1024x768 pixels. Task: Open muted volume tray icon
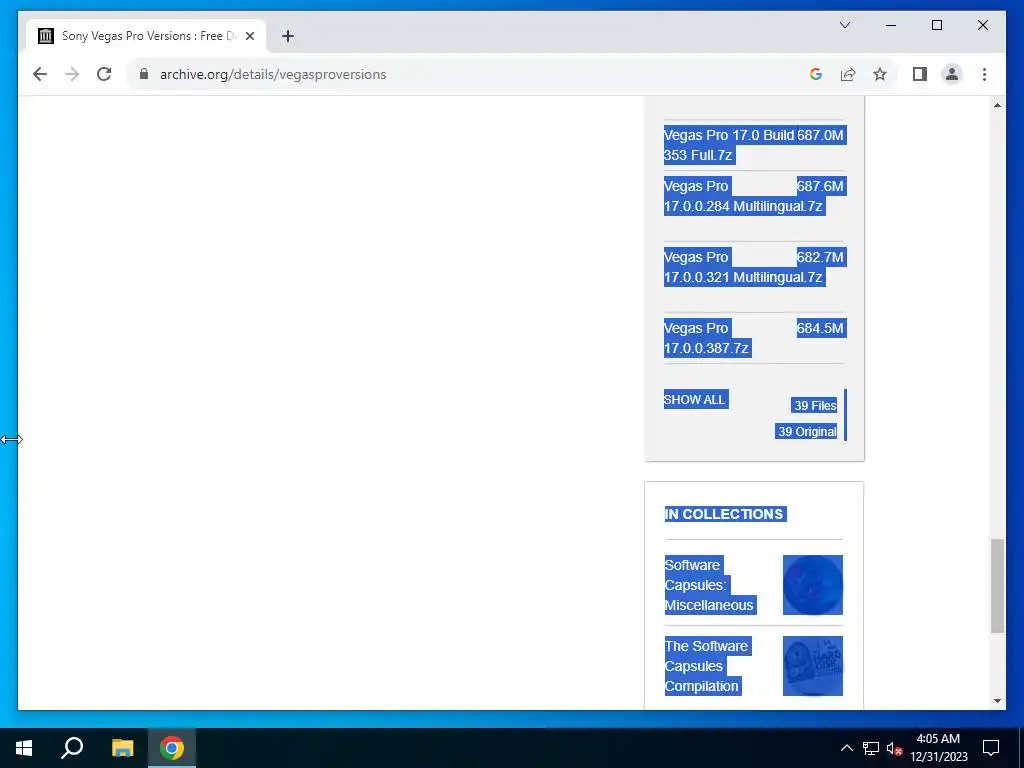coord(894,748)
